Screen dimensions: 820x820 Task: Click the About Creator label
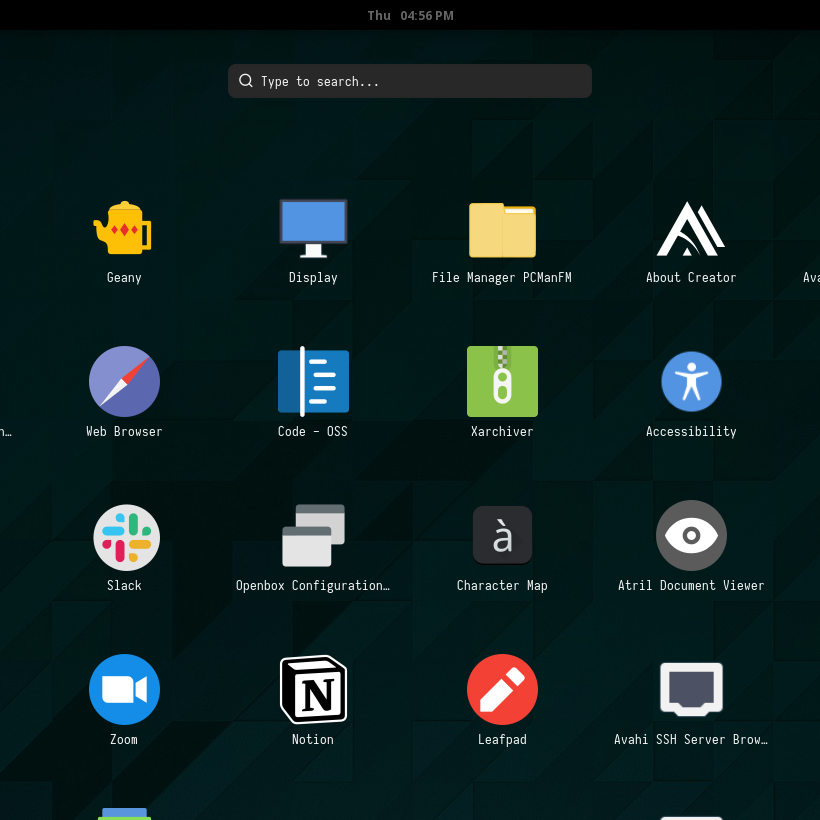click(x=691, y=278)
